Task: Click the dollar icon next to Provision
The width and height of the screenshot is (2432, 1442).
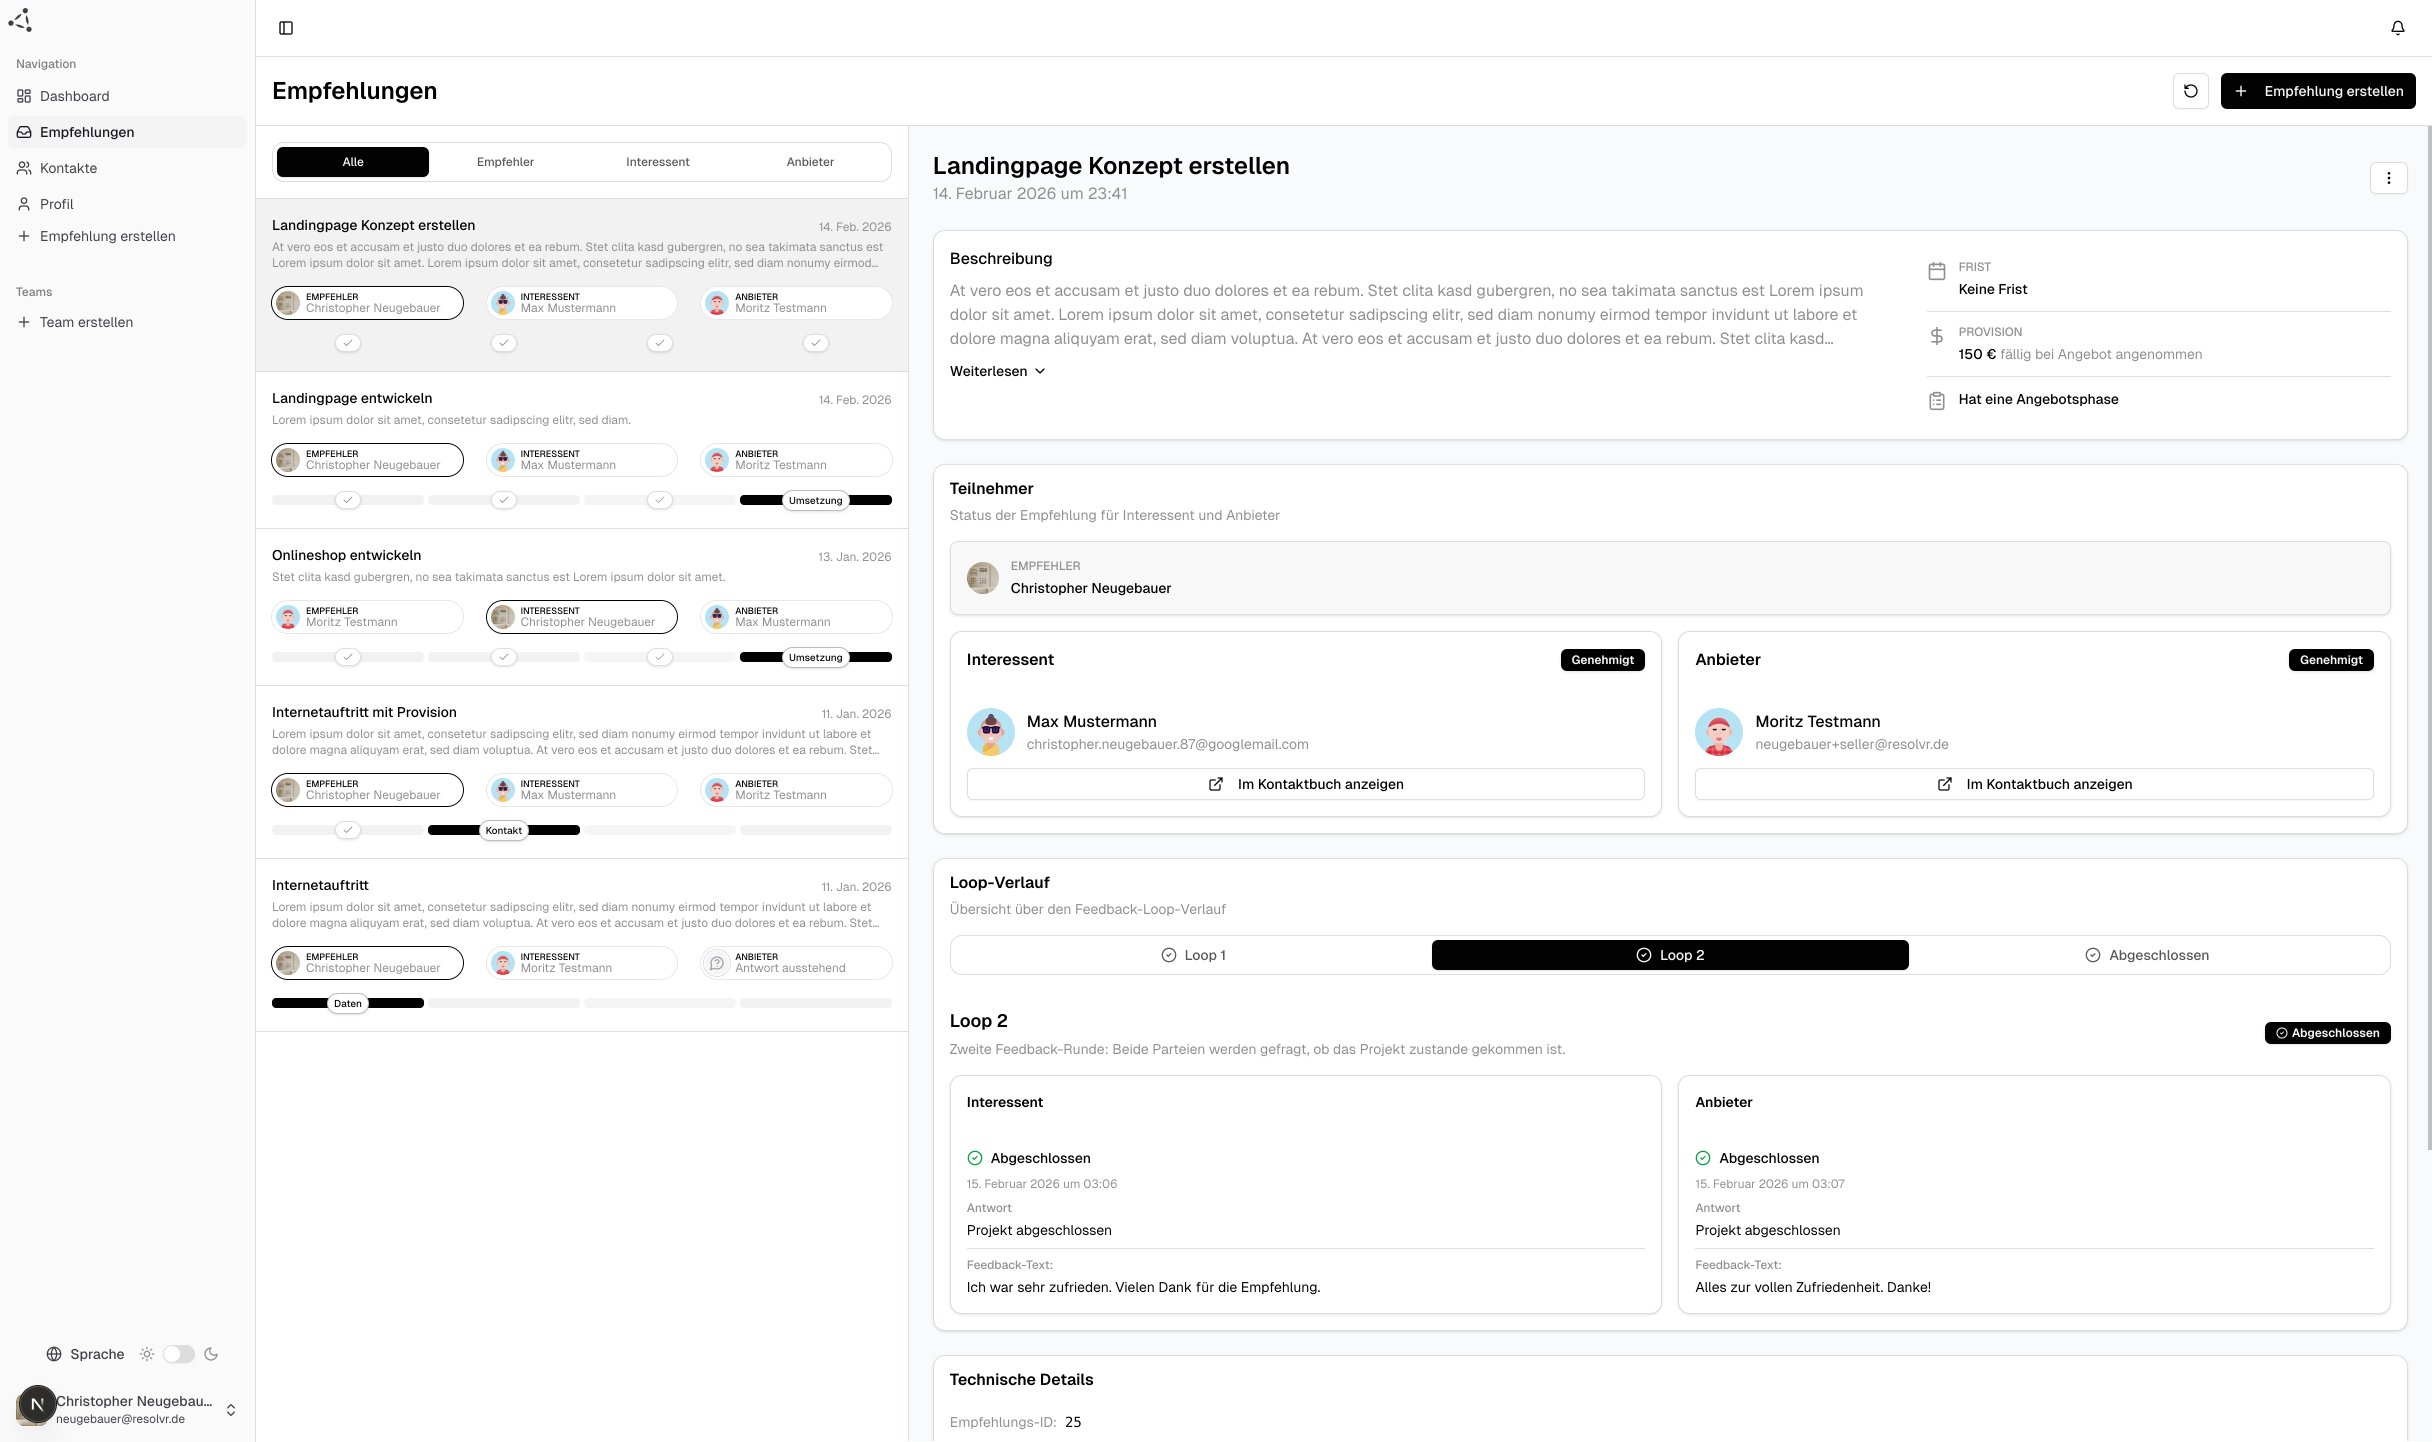Action: click(x=1936, y=336)
